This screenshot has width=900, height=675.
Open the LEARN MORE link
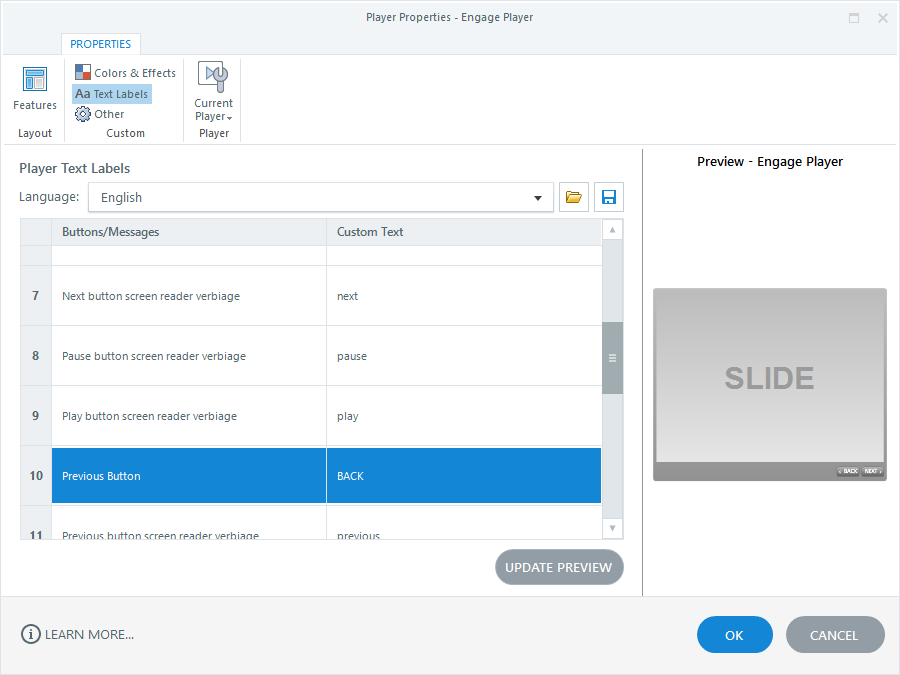(x=77, y=635)
